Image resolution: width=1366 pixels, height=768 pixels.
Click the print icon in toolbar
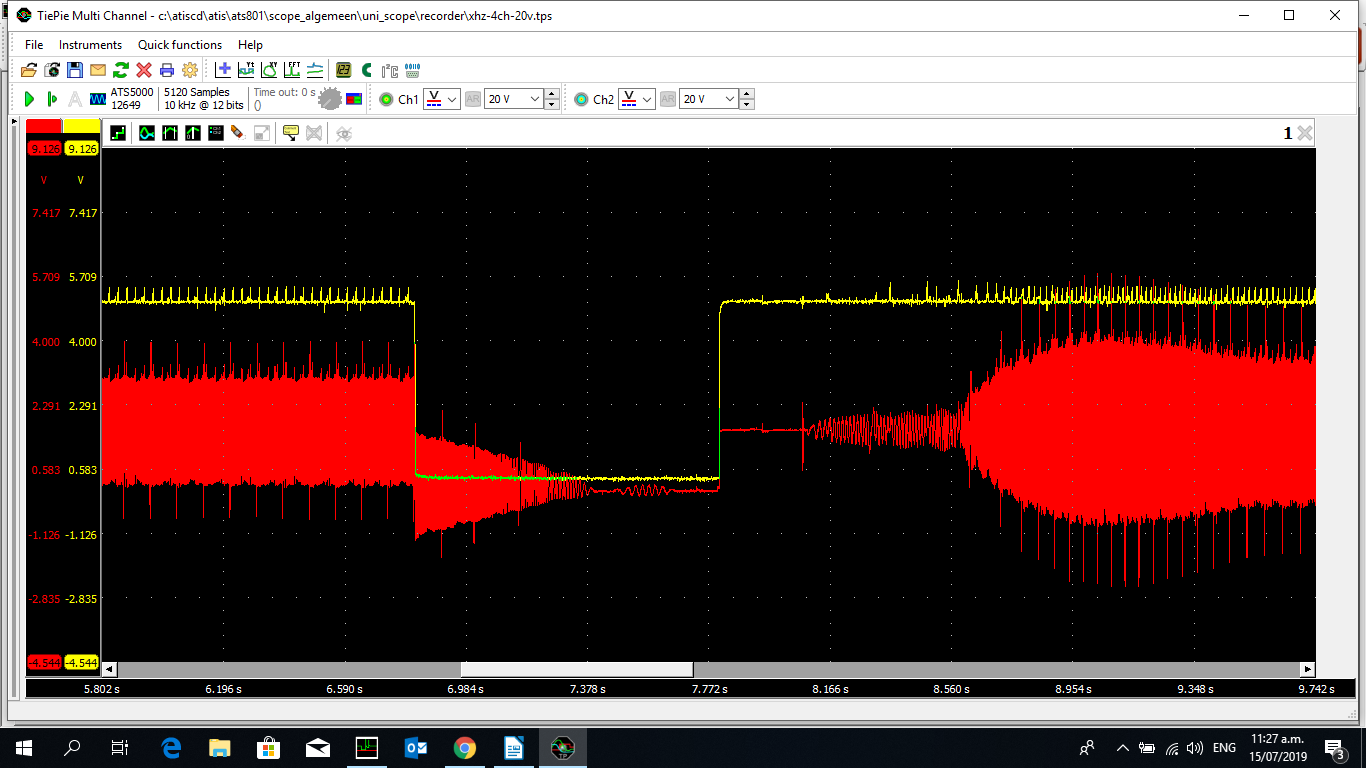[x=167, y=70]
